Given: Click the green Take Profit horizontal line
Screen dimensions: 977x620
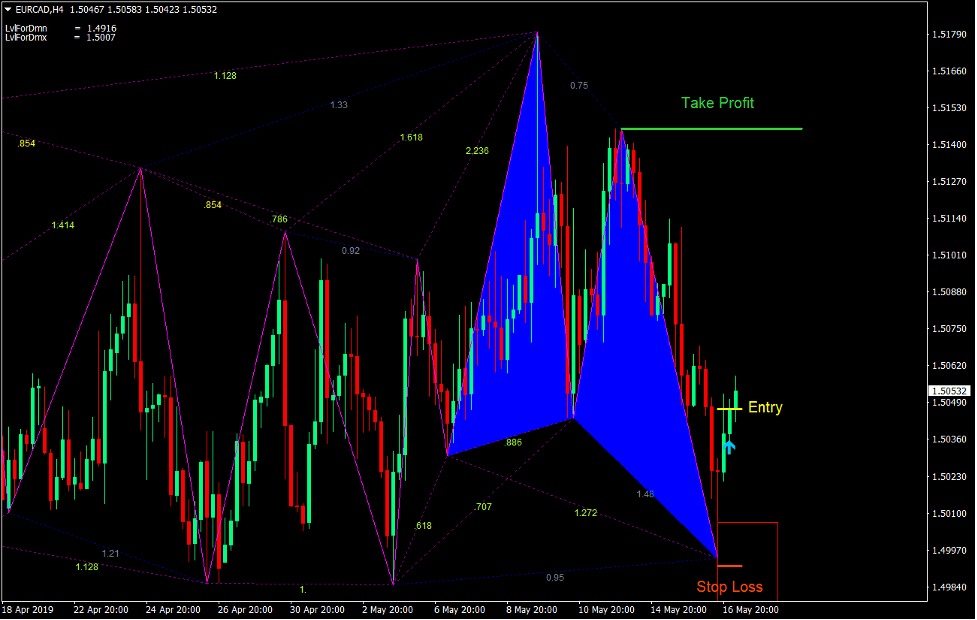Looking at the screenshot, I should 710,128.
